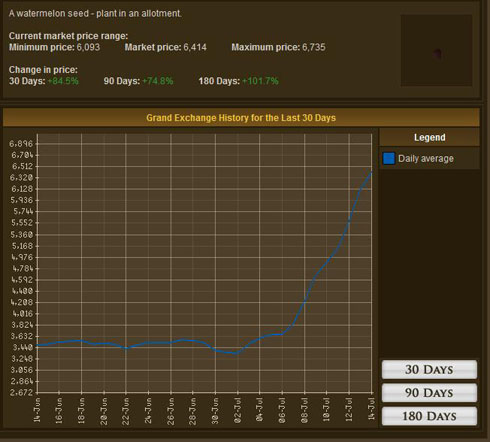490x442 pixels.
Task: Click the 6,896 y-axis label
Action: point(21,144)
